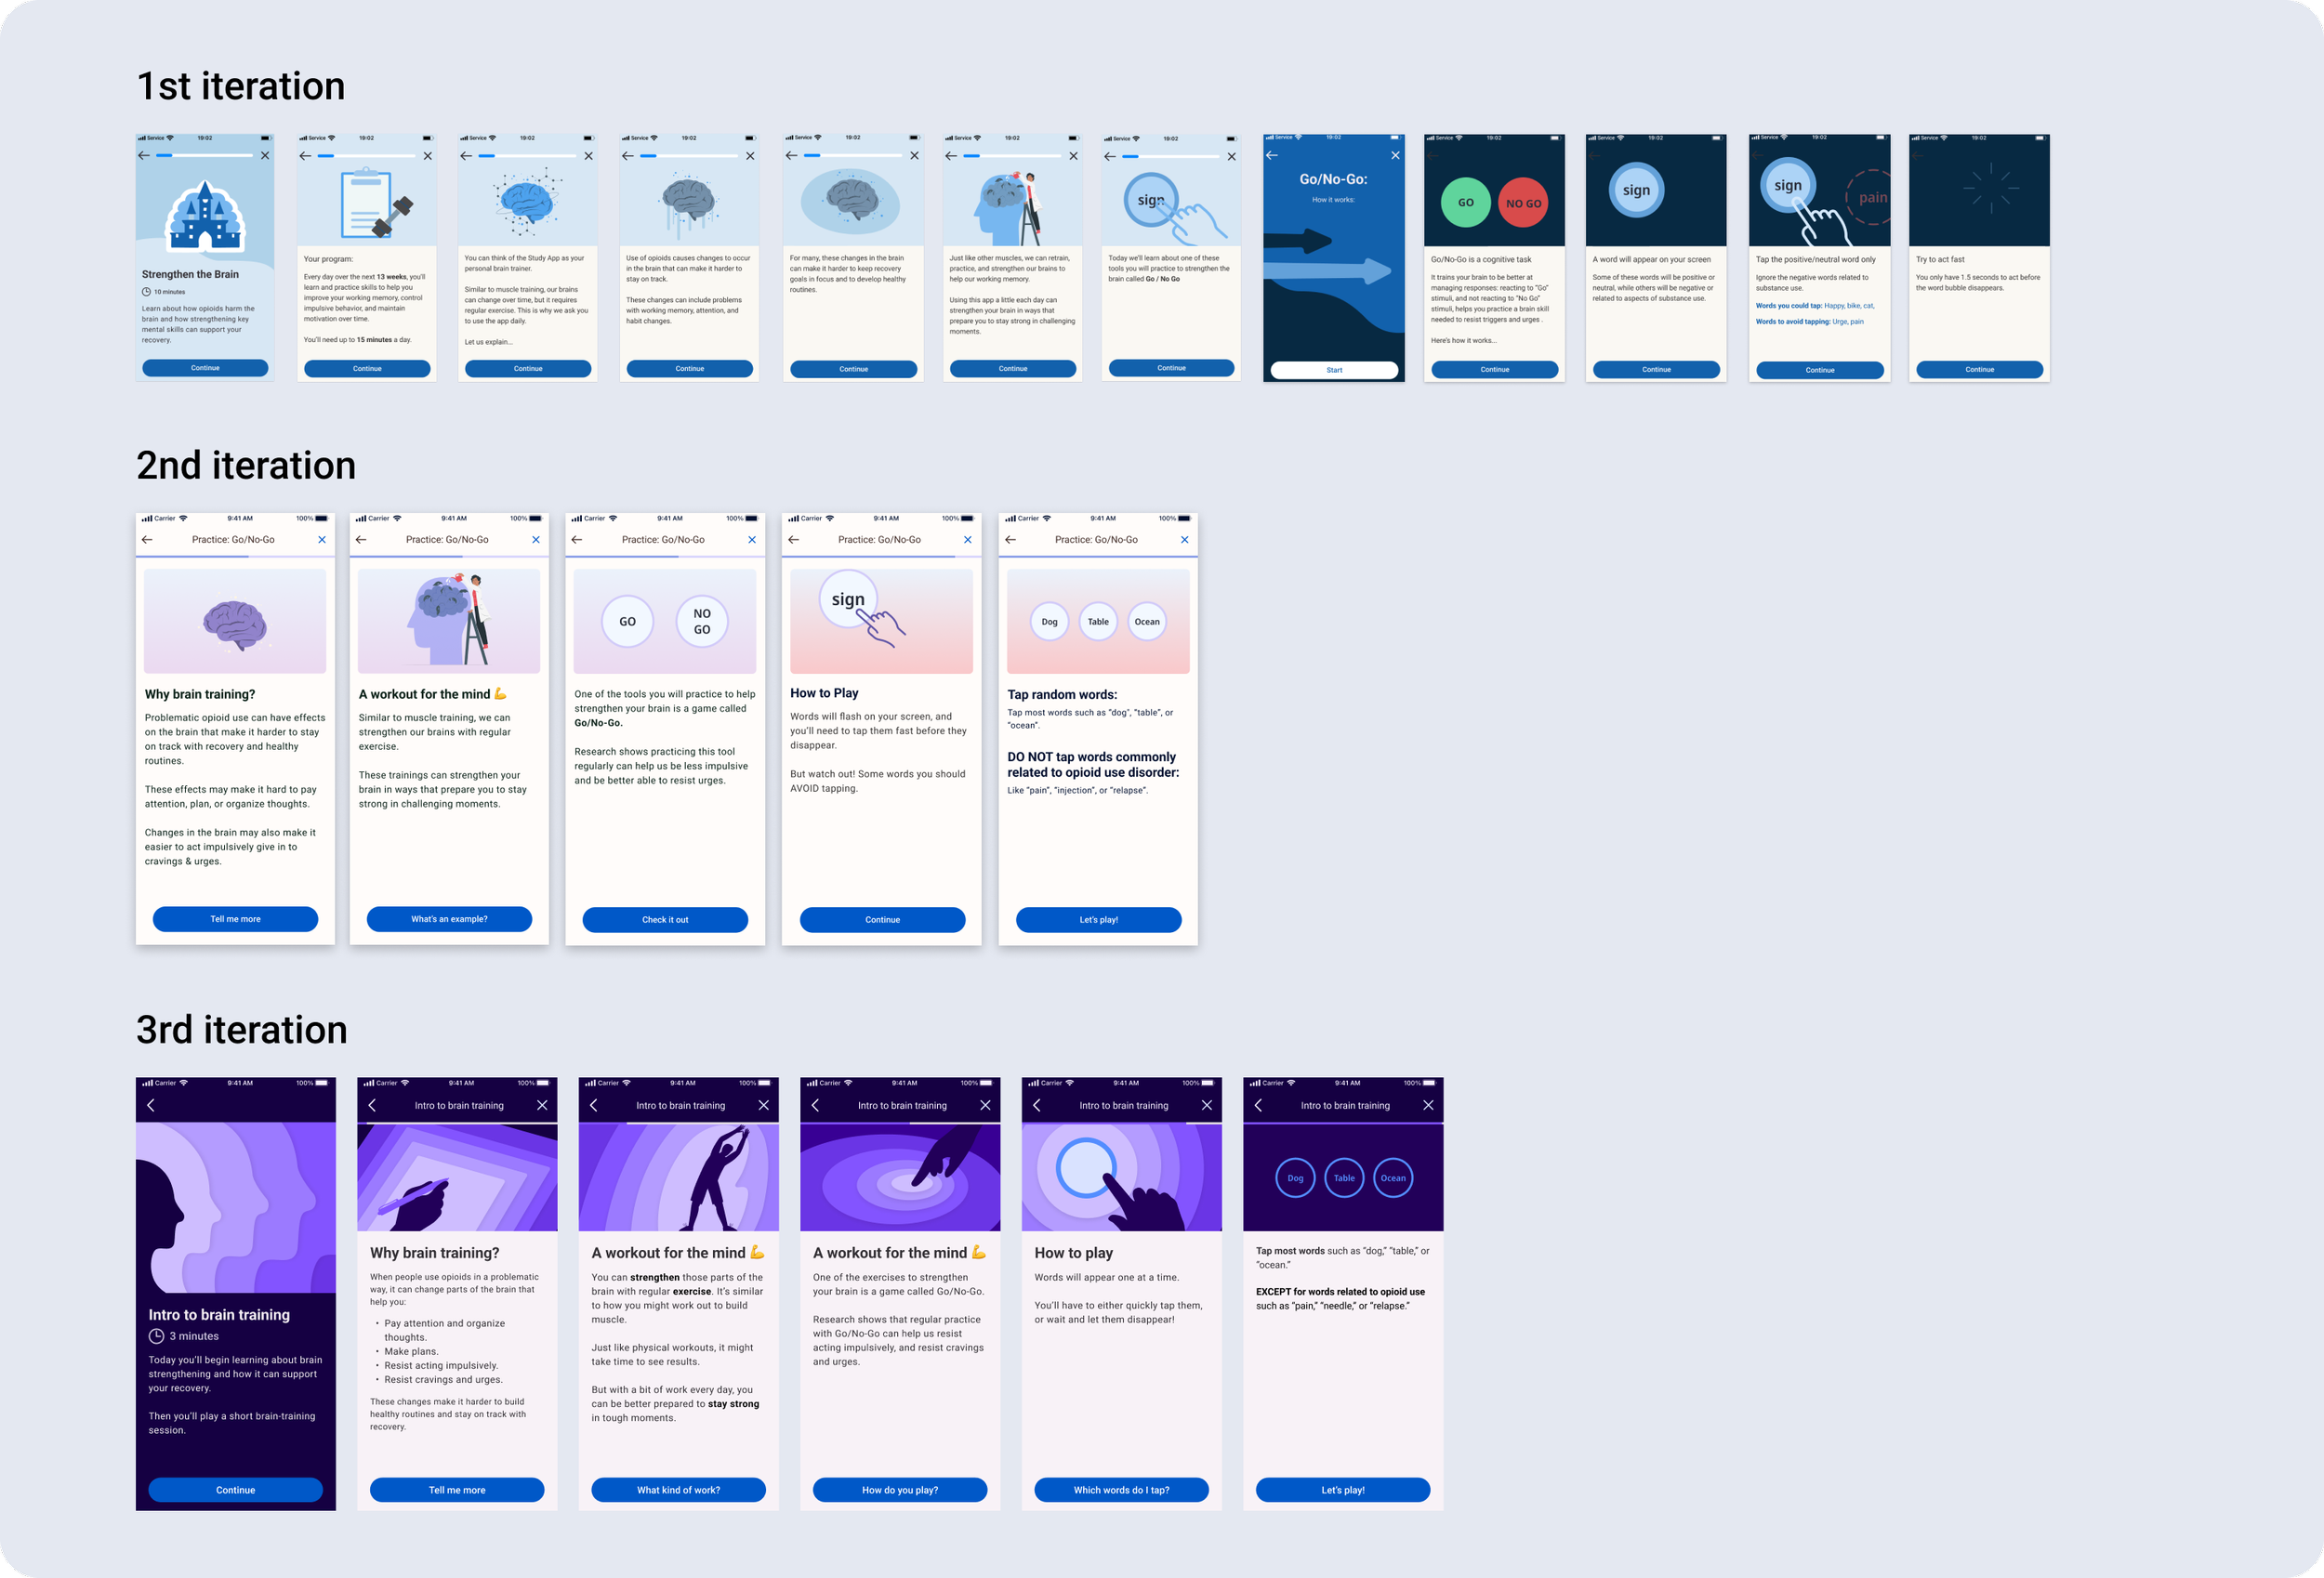
Task: Tap the 'Table' word bubble in 2nd iteration
Action: [x=1098, y=622]
